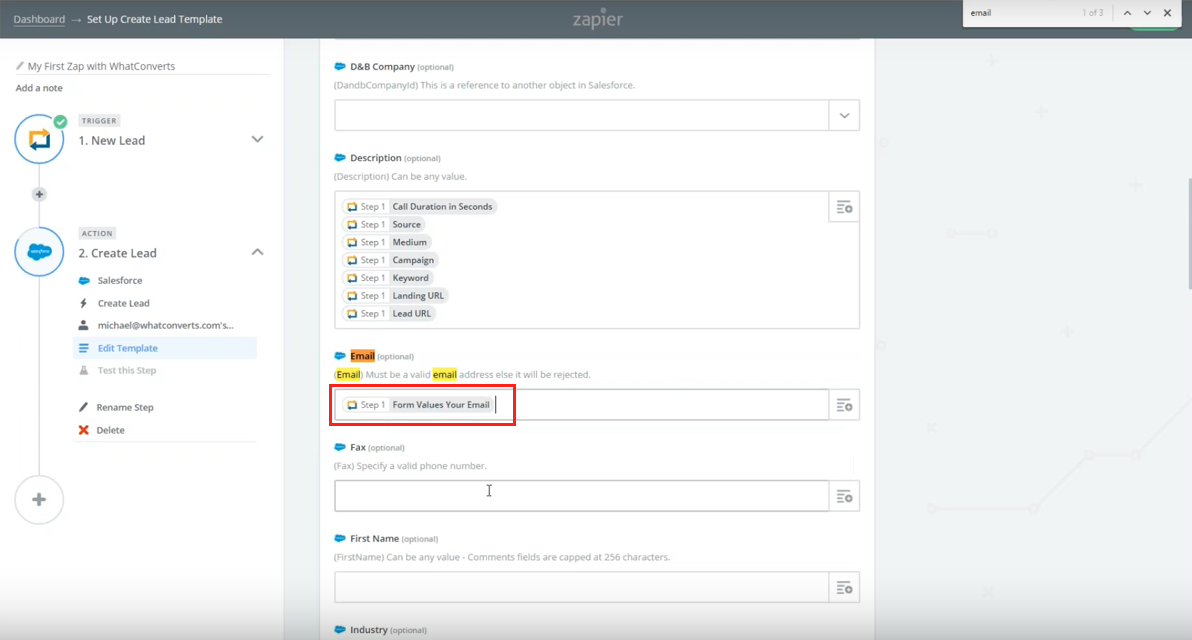This screenshot has width=1192, height=640.
Task: Select the Campaign field pill
Action: click(390, 260)
